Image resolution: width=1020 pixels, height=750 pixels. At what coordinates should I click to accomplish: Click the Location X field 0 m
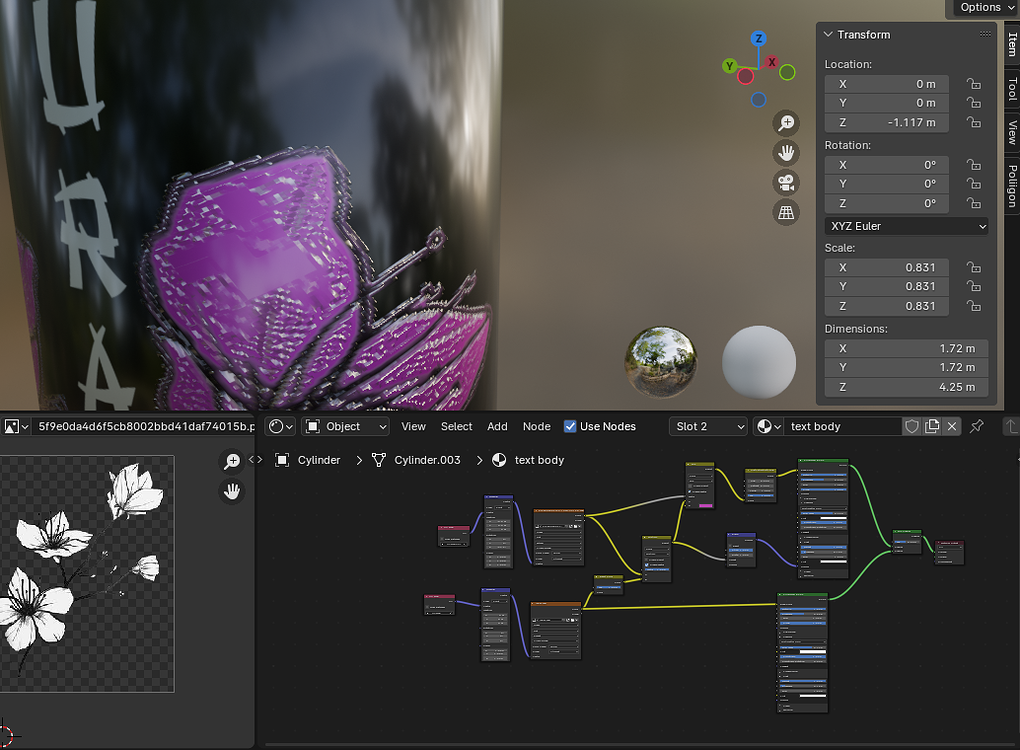click(x=887, y=84)
